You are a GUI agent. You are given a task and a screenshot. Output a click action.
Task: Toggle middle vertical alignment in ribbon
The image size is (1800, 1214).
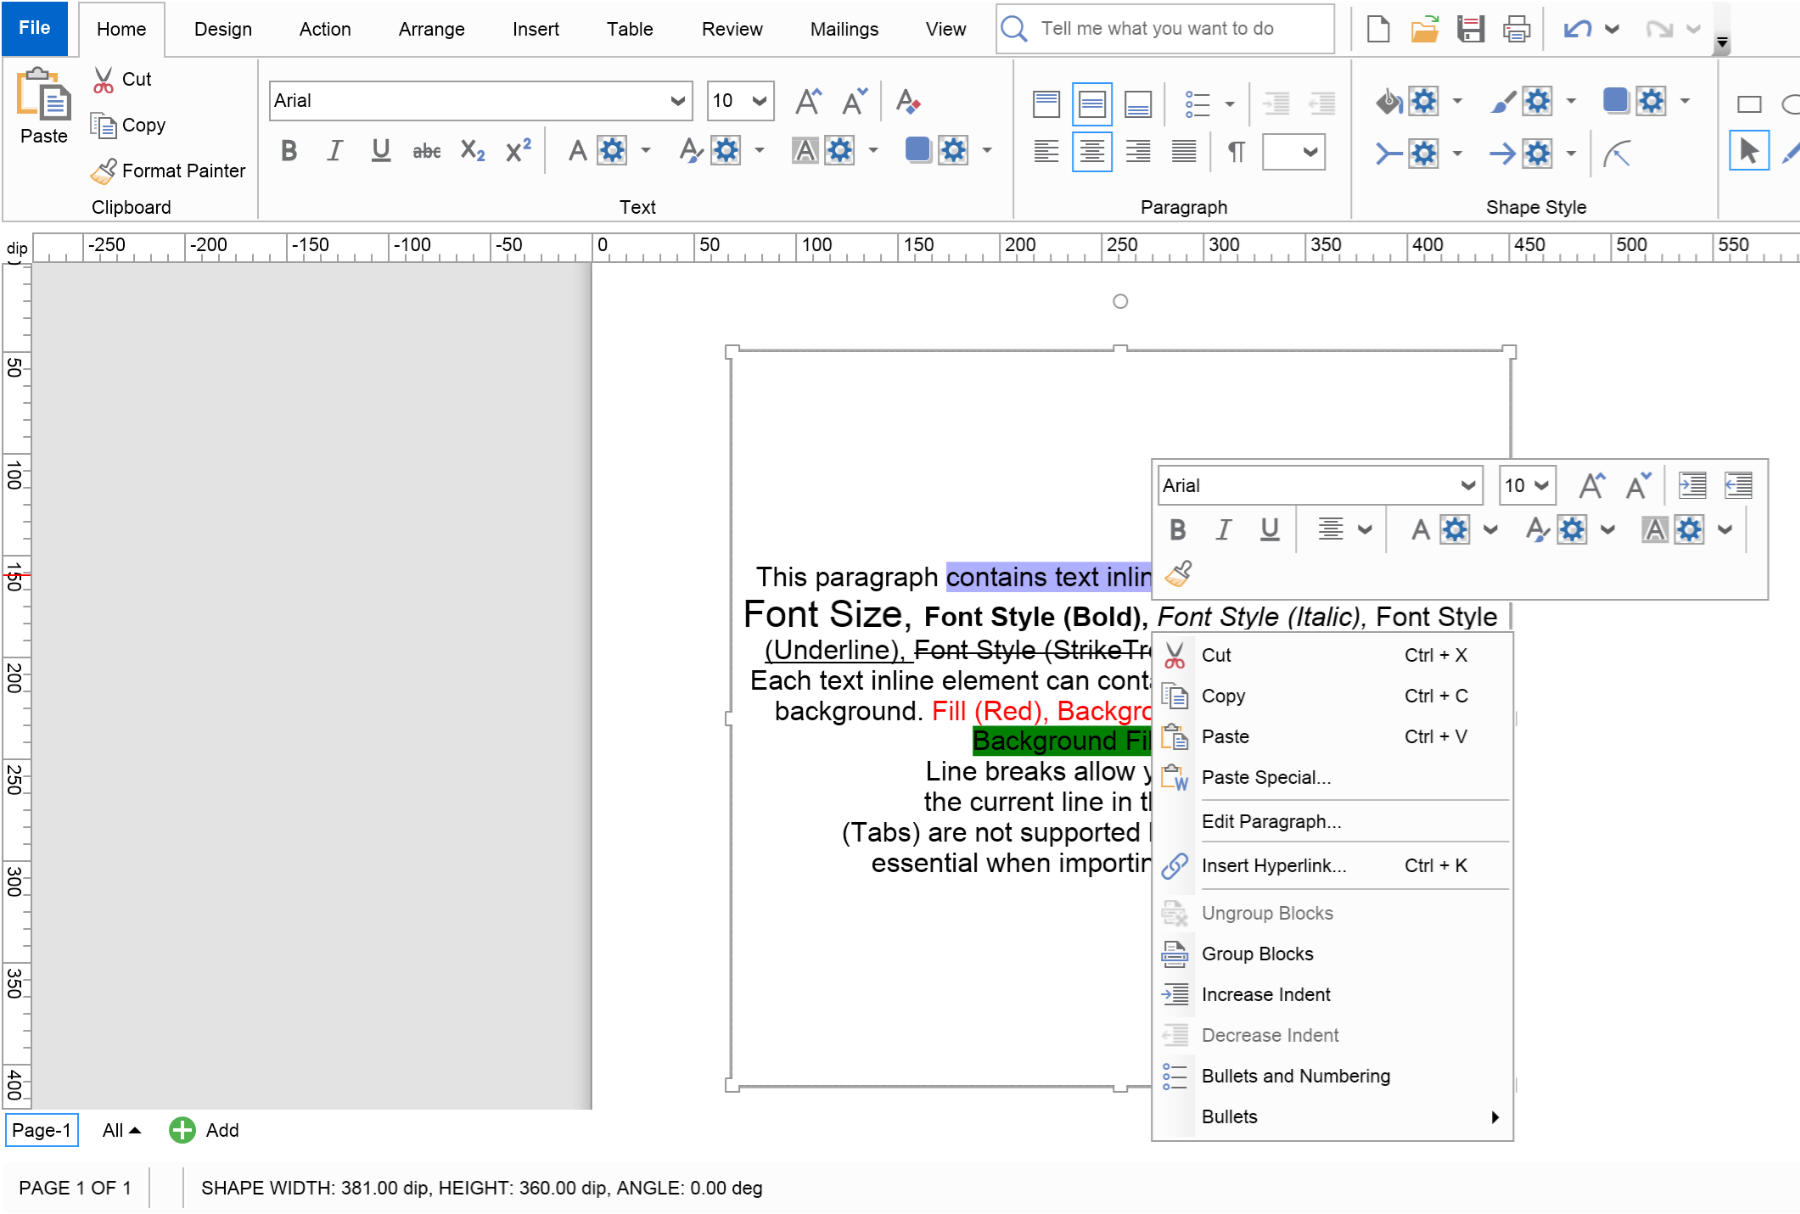point(1092,104)
